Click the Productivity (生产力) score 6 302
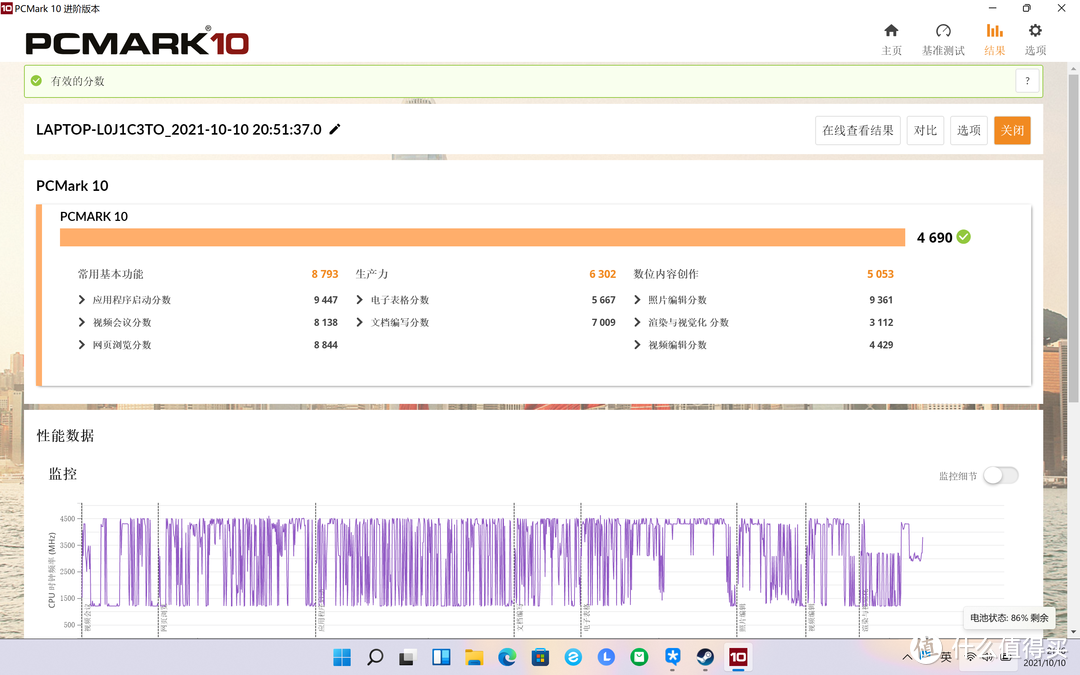Screen dimensions: 1080x675 [x=602, y=274]
